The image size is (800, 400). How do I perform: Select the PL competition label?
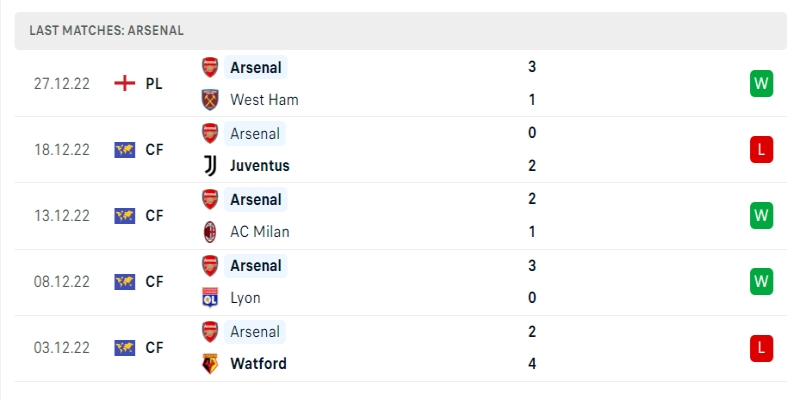point(154,84)
